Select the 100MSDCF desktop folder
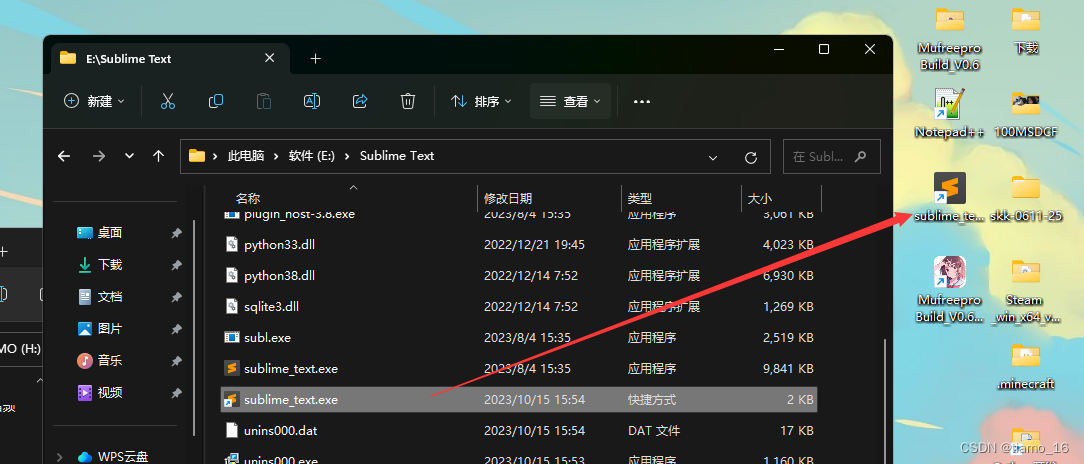The image size is (1084, 464). 1026,113
